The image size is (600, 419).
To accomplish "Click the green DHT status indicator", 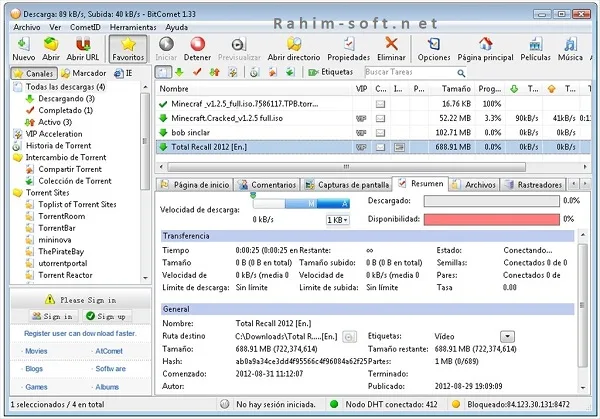I will [334, 404].
